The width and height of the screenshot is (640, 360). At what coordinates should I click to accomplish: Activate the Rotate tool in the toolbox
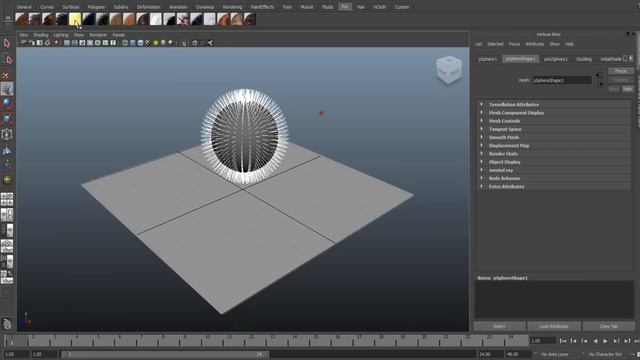(x=7, y=104)
